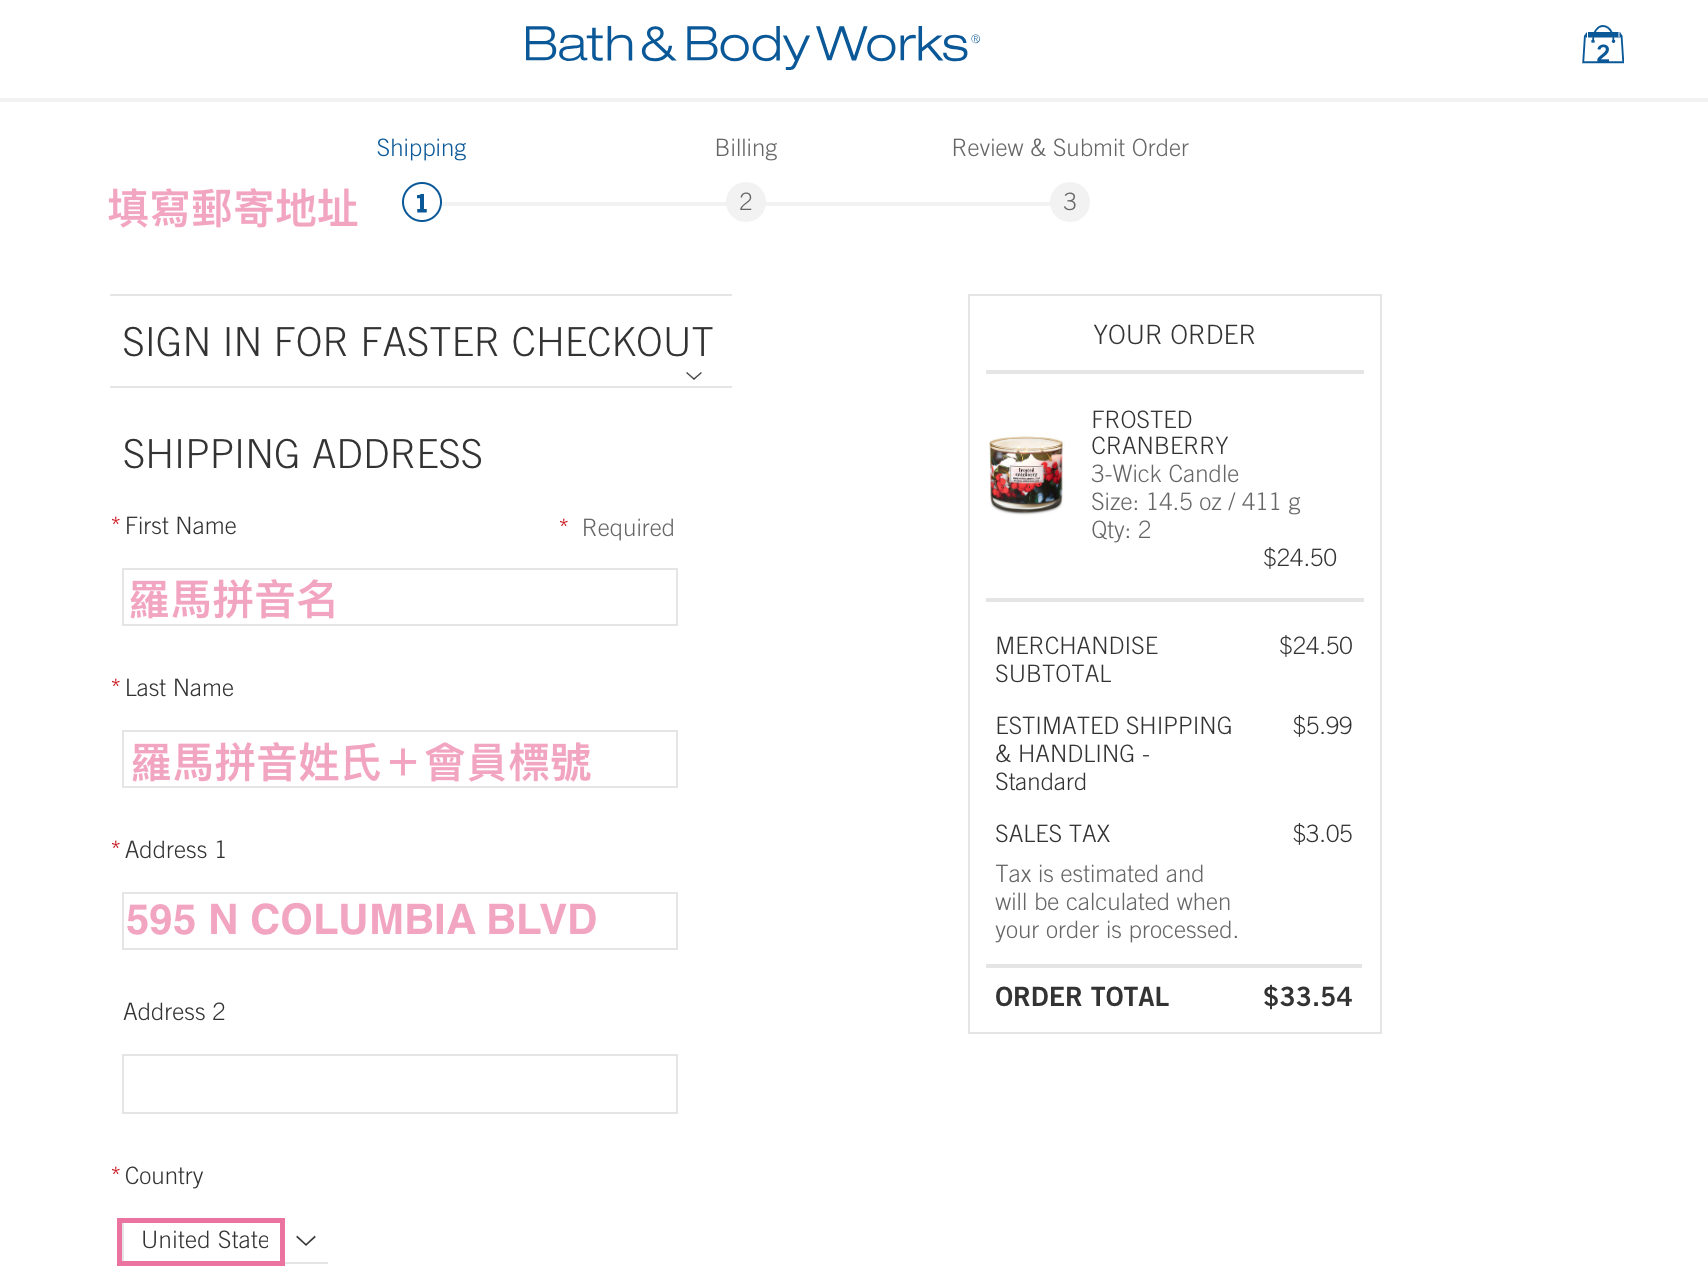The width and height of the screenshot is (1708, 1286).
Task: Click the First Name input field
Action: coord(400,597)
